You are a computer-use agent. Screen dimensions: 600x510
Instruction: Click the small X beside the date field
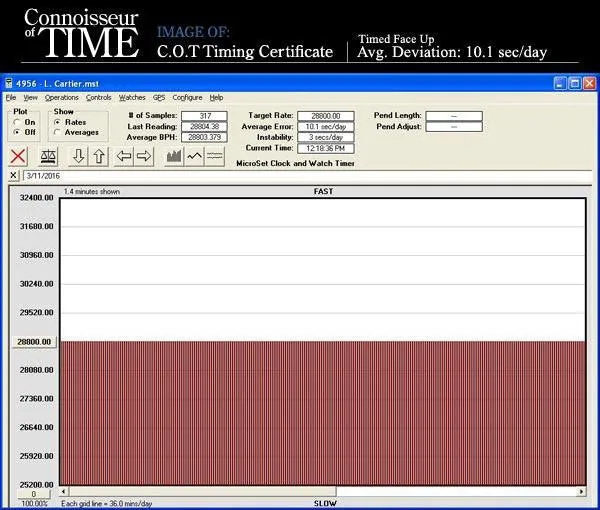coord(13,175)
